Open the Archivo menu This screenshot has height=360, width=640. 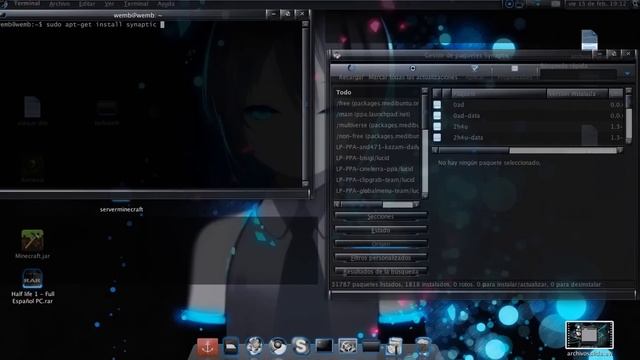coord(60,4)
